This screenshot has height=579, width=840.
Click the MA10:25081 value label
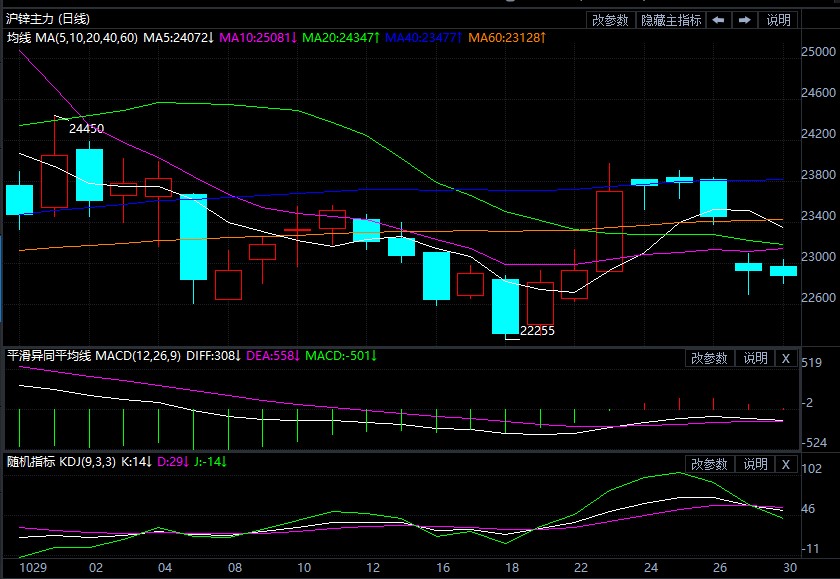258,38
